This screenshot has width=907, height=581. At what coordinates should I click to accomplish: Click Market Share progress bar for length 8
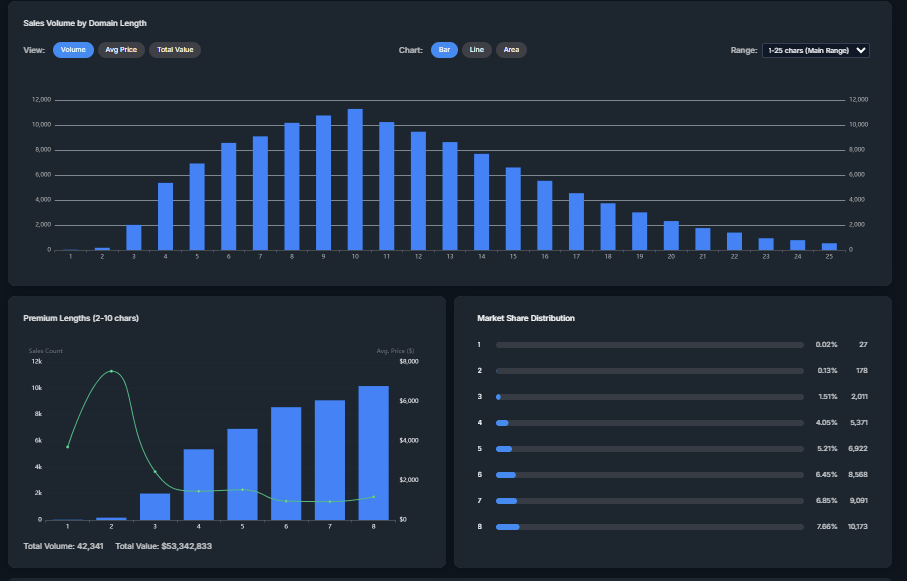[x=649, y=526]
